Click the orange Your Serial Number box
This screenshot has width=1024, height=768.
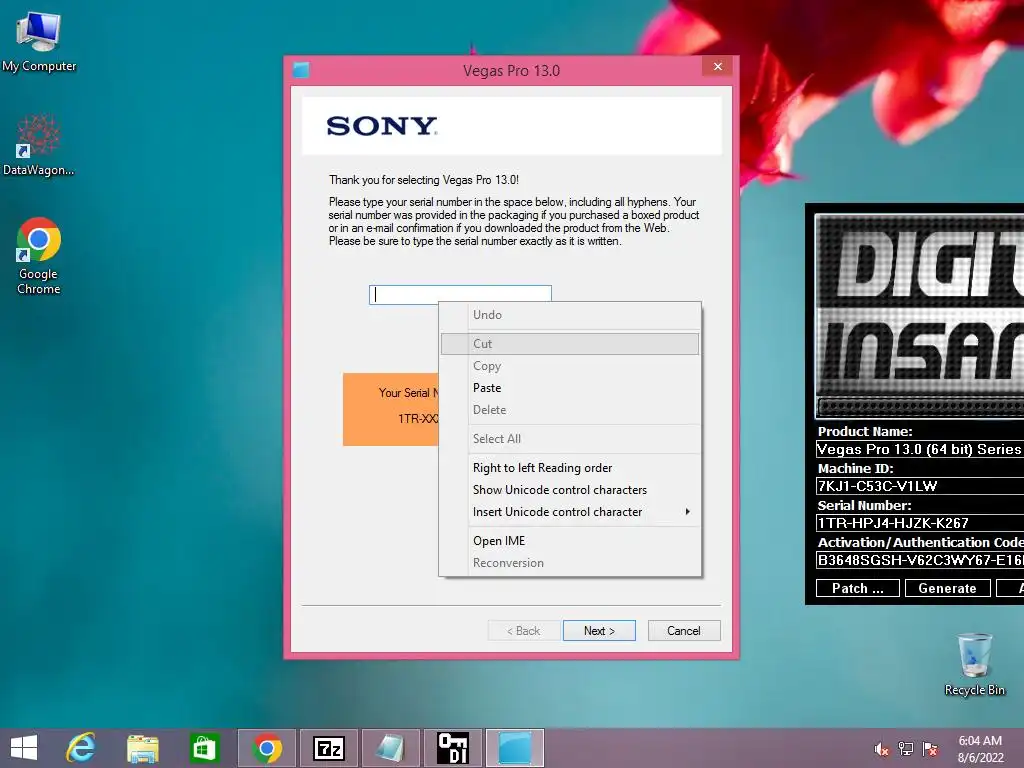click(391, 409)
